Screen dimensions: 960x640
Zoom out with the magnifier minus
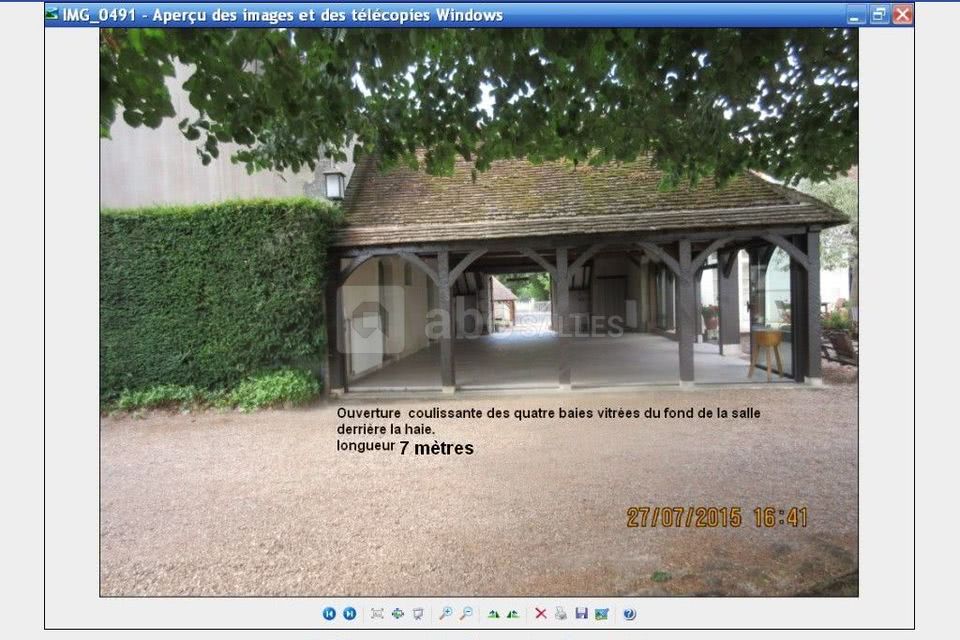point(465,614)
